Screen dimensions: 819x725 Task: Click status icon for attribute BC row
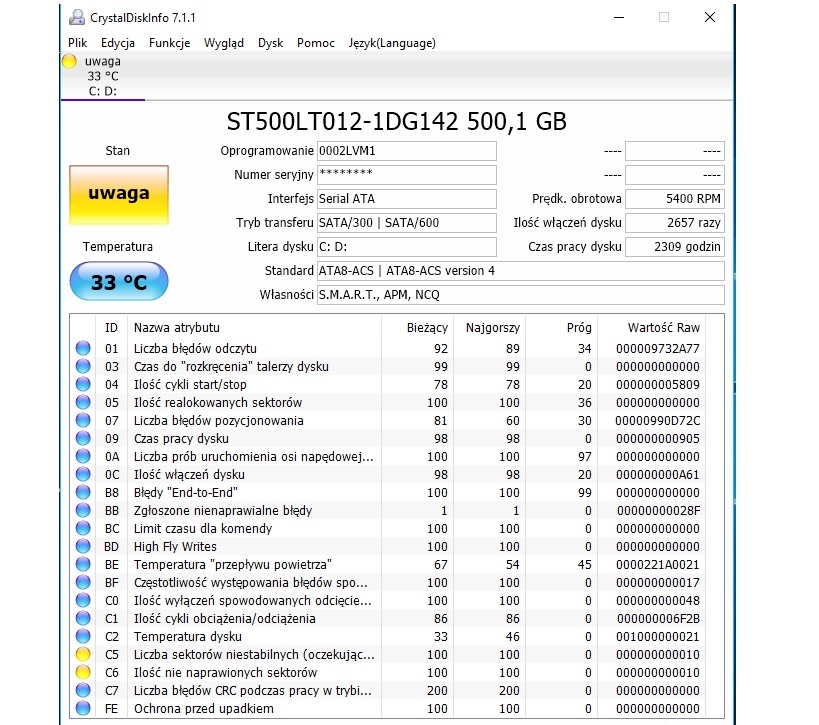83,528
